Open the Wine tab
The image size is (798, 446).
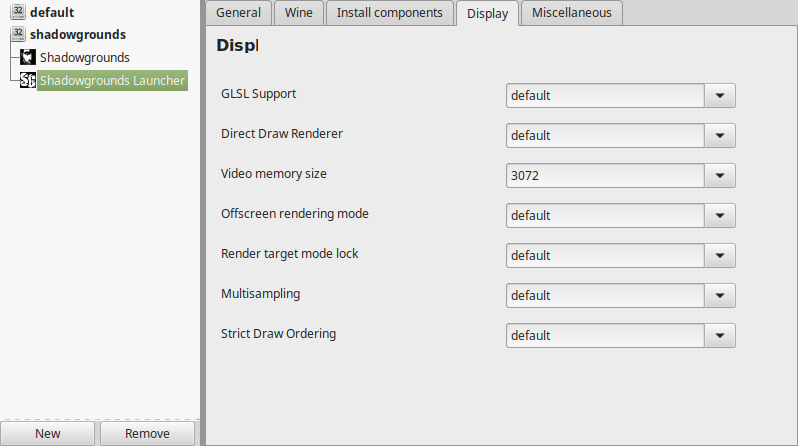299,13
